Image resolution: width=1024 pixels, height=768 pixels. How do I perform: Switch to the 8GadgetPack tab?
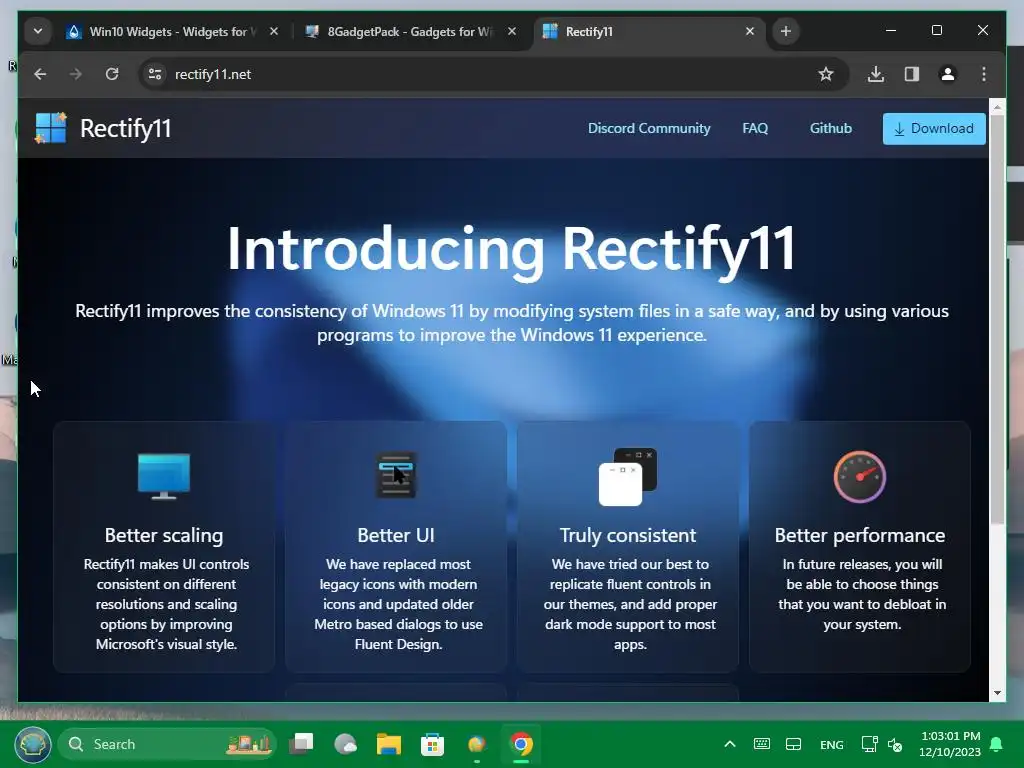409,31
